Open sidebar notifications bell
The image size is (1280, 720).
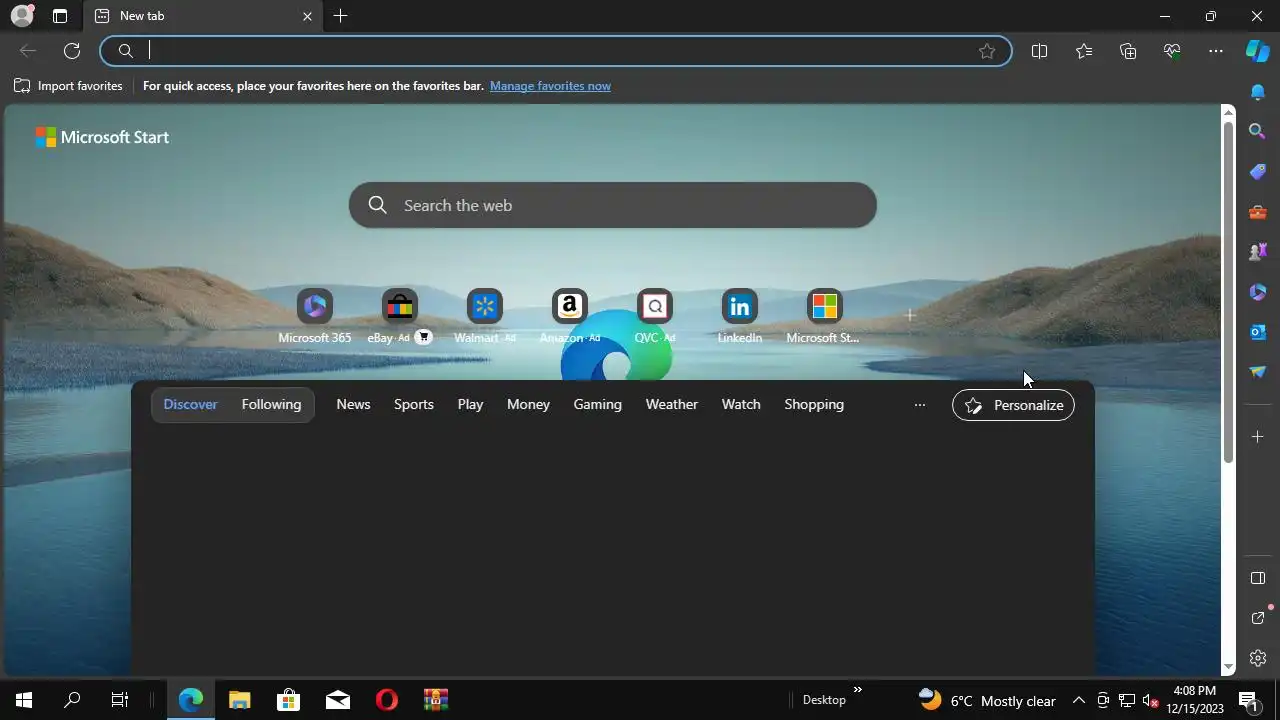[1258, 92]
